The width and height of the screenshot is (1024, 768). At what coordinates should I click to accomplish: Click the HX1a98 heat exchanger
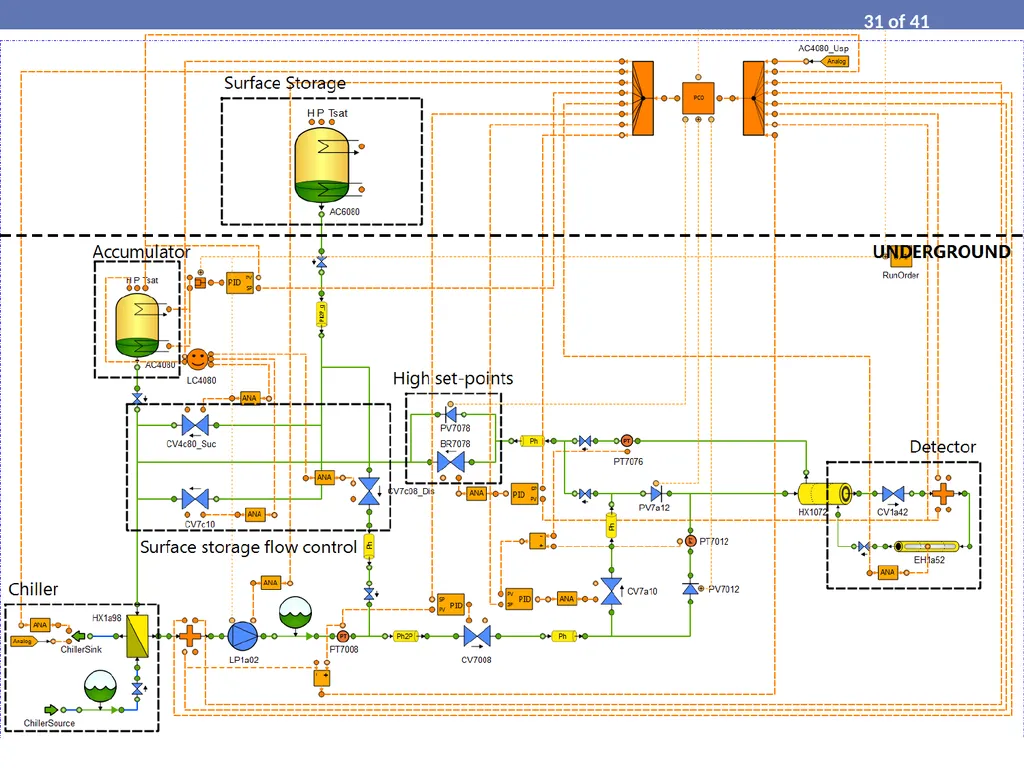pos(137,636)
